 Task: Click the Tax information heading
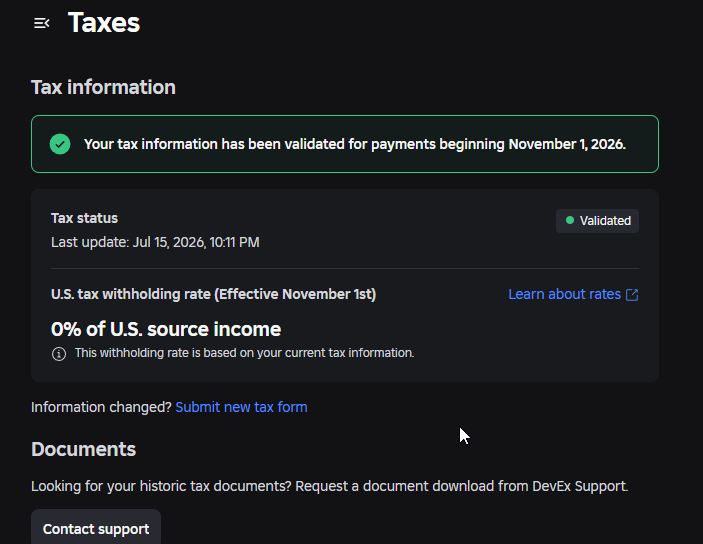103,87
